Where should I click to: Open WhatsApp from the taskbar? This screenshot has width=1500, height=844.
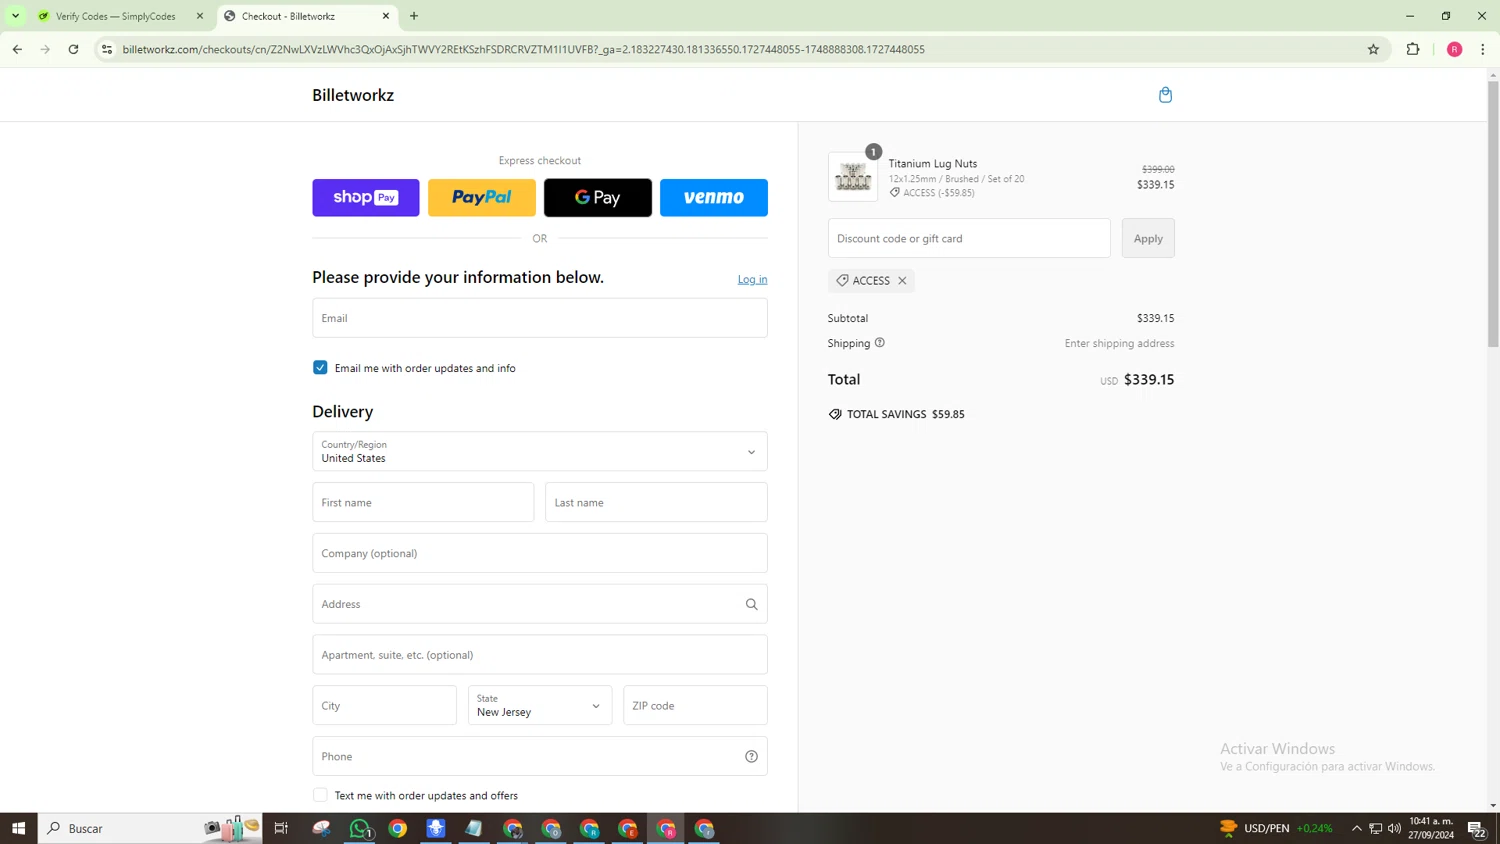click(360, 828)
